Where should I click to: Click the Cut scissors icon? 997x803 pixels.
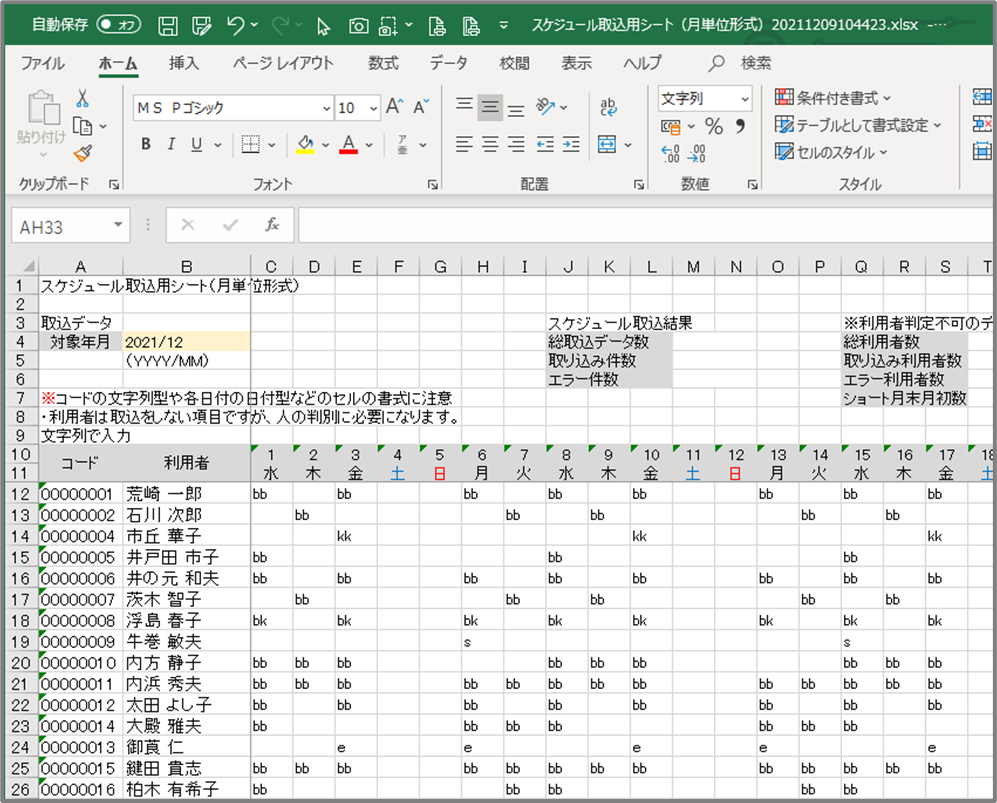pos(82,99)
